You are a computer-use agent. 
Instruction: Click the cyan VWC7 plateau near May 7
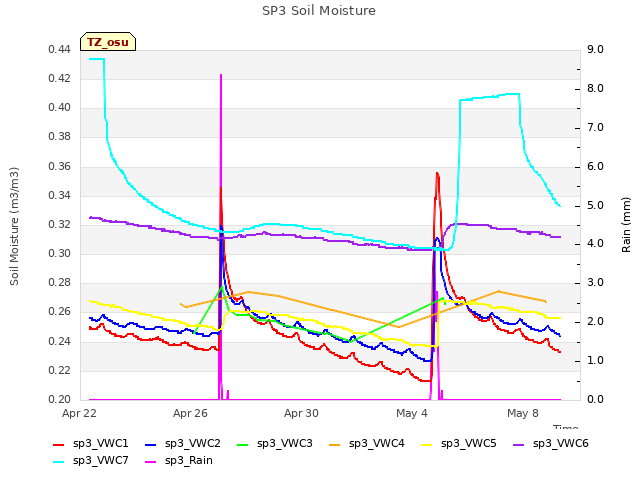[490, 97]
